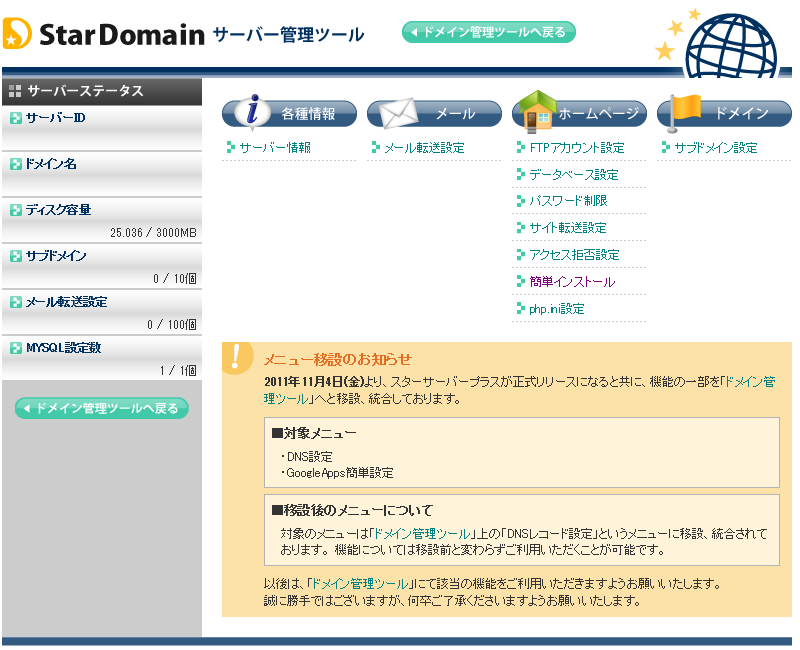Open FTPアカウント設定 link
This screenshot has width=800, height=650.
(576, 148)
